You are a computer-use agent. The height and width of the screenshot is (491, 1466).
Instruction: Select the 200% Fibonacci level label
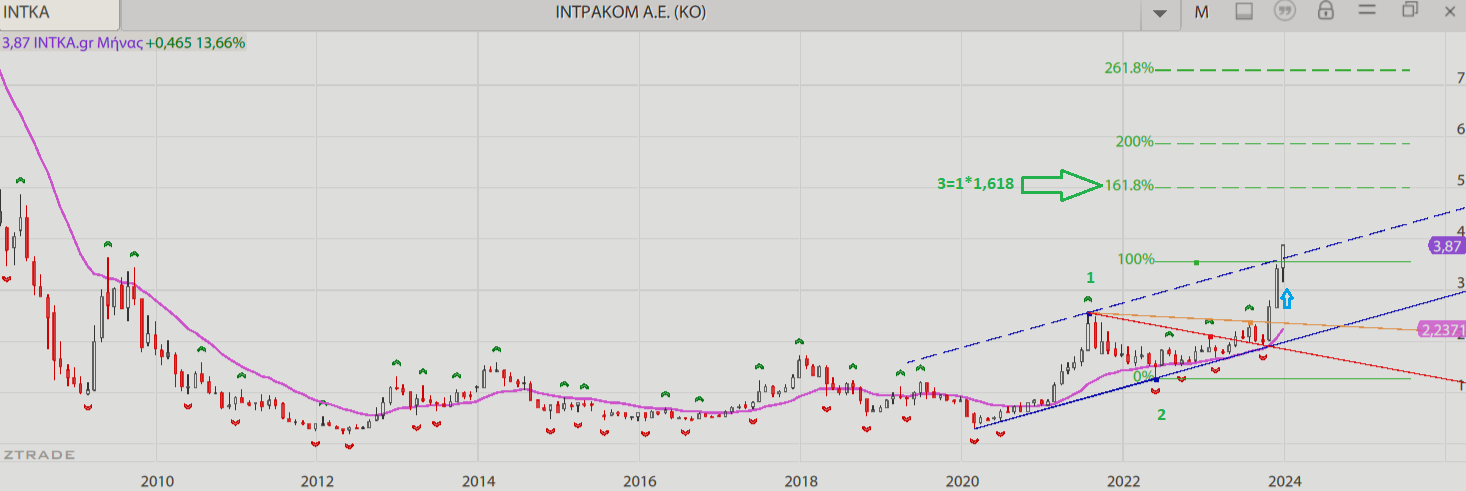tap(1134, 142)
